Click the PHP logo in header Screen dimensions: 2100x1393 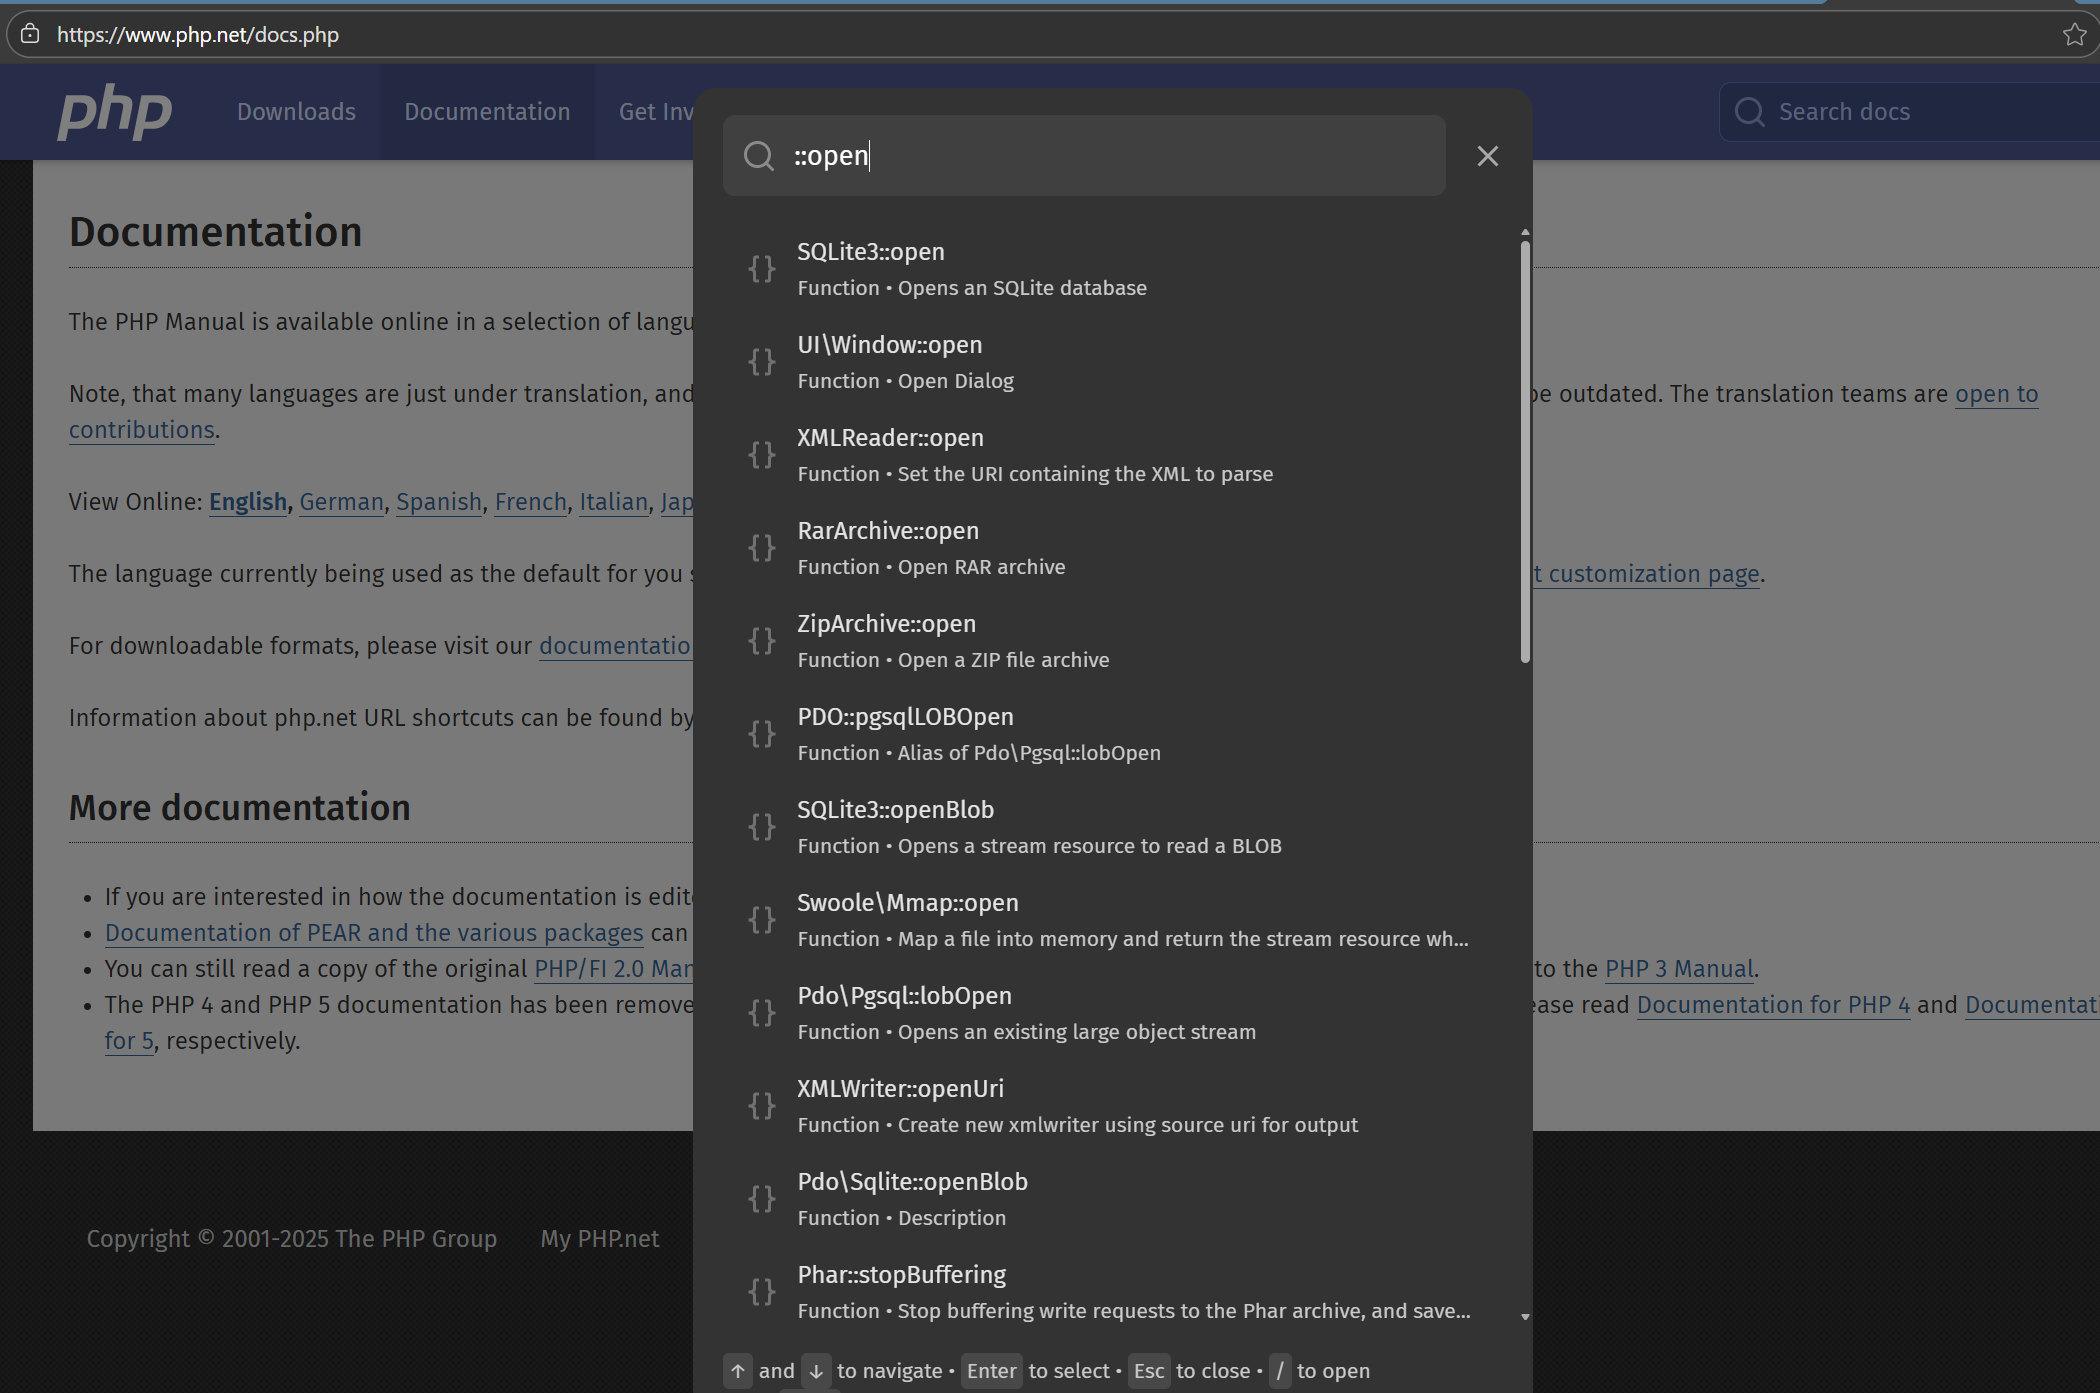point(114,112)
